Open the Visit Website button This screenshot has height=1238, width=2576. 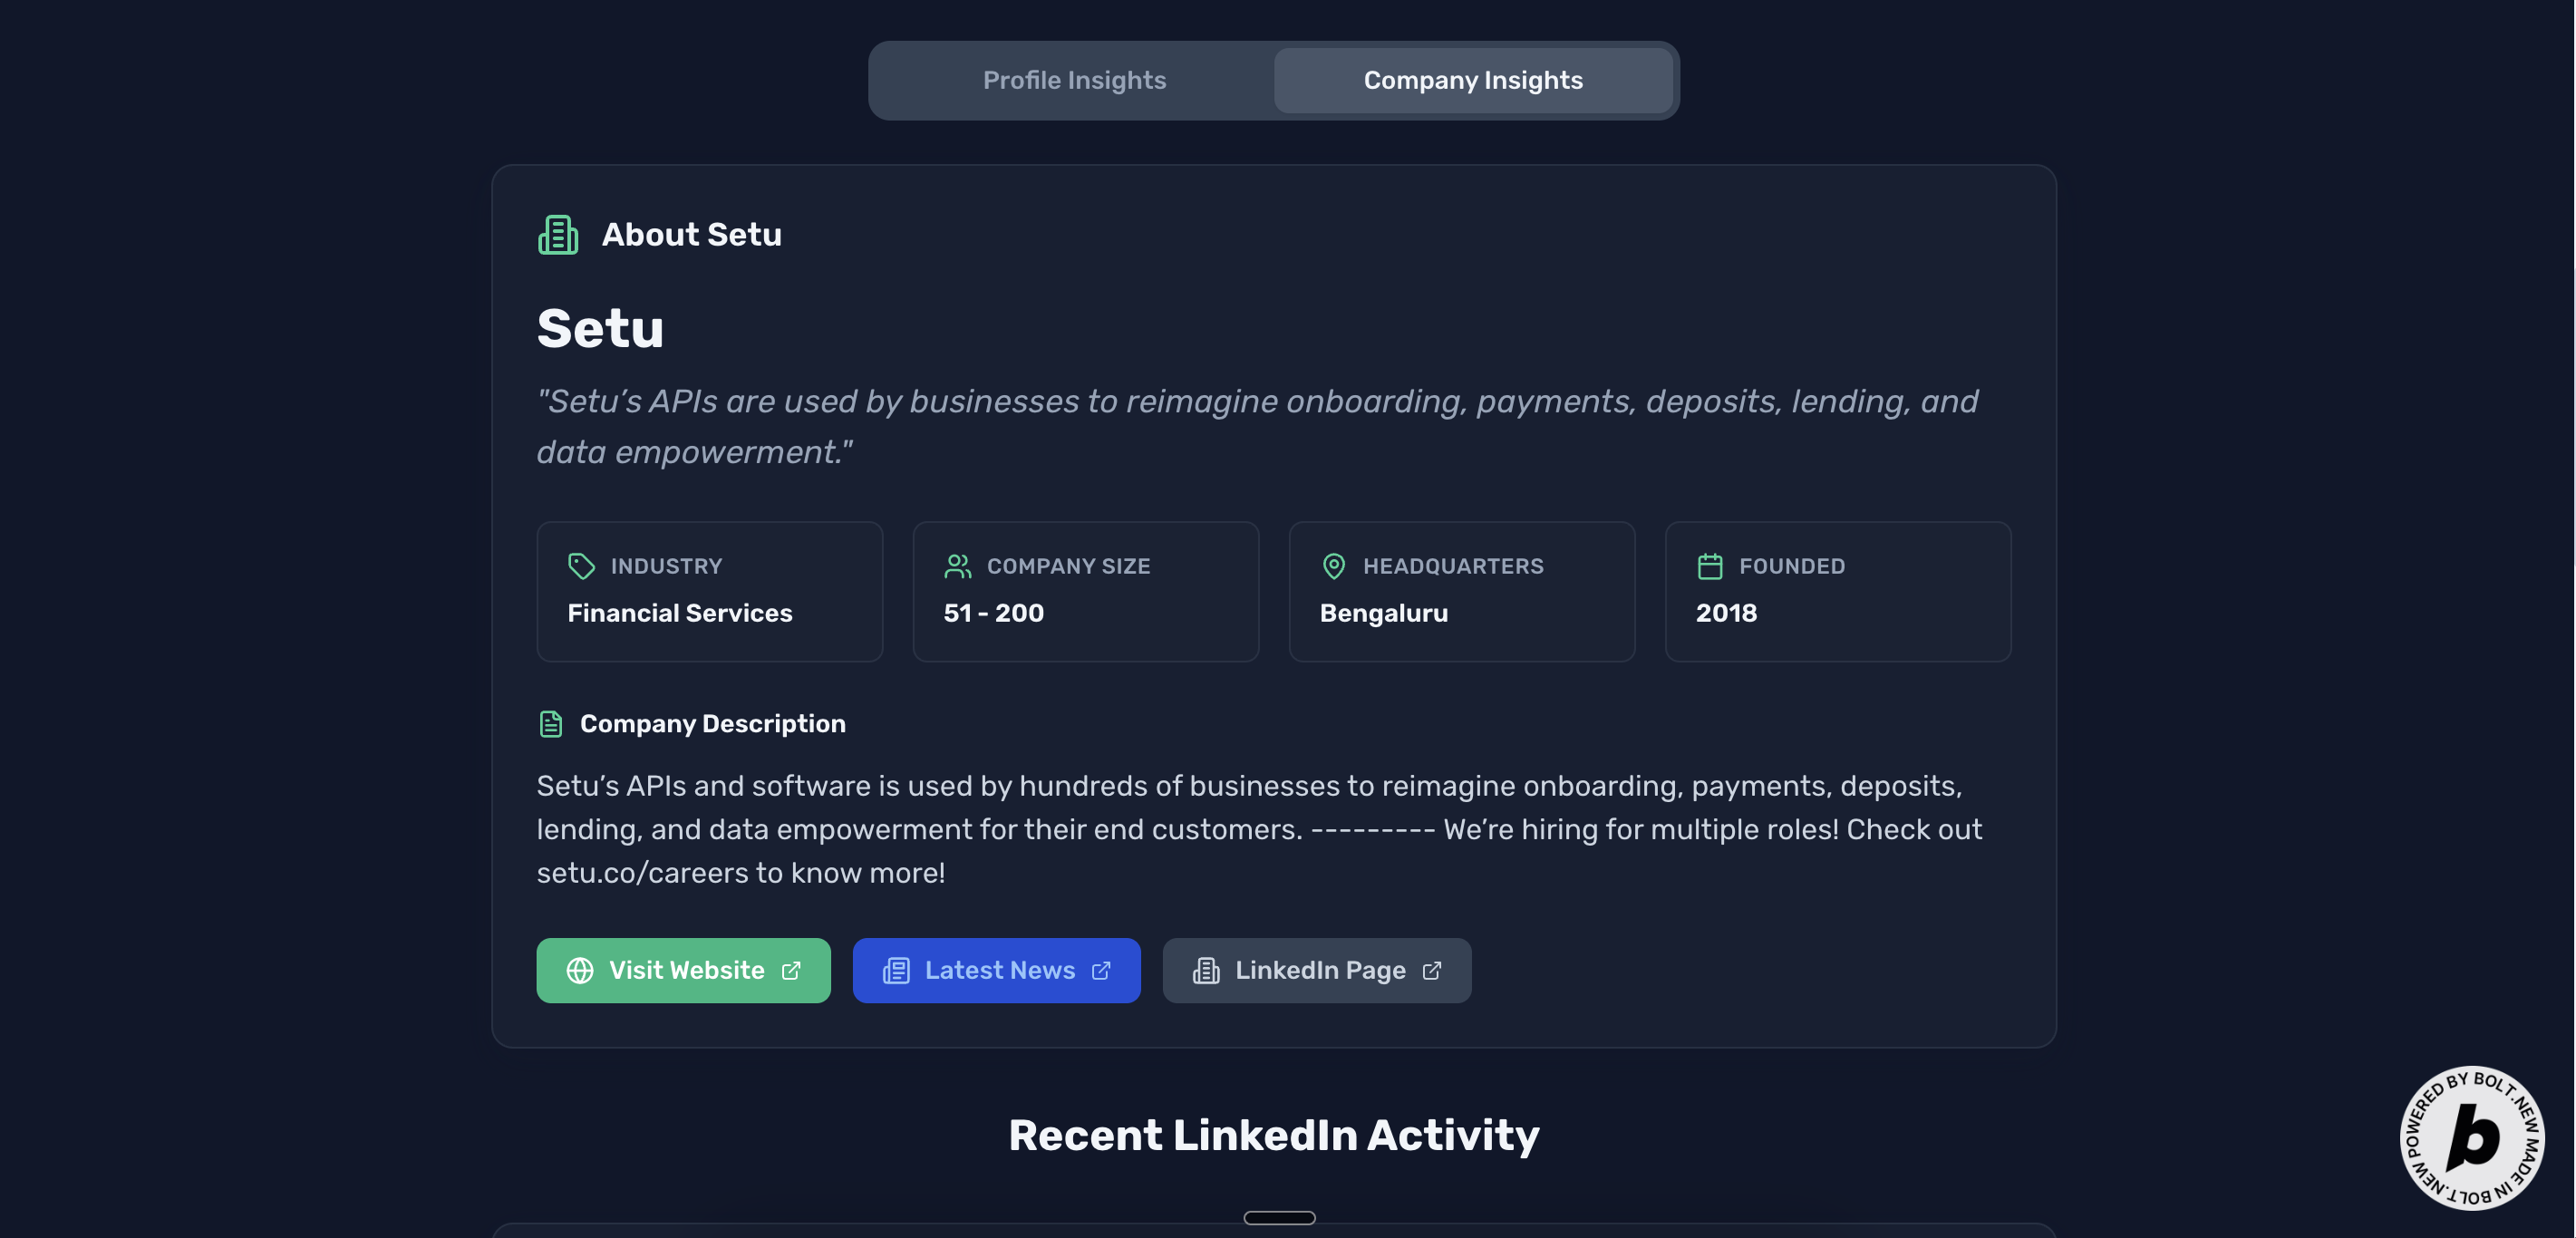tap(684, 970)
